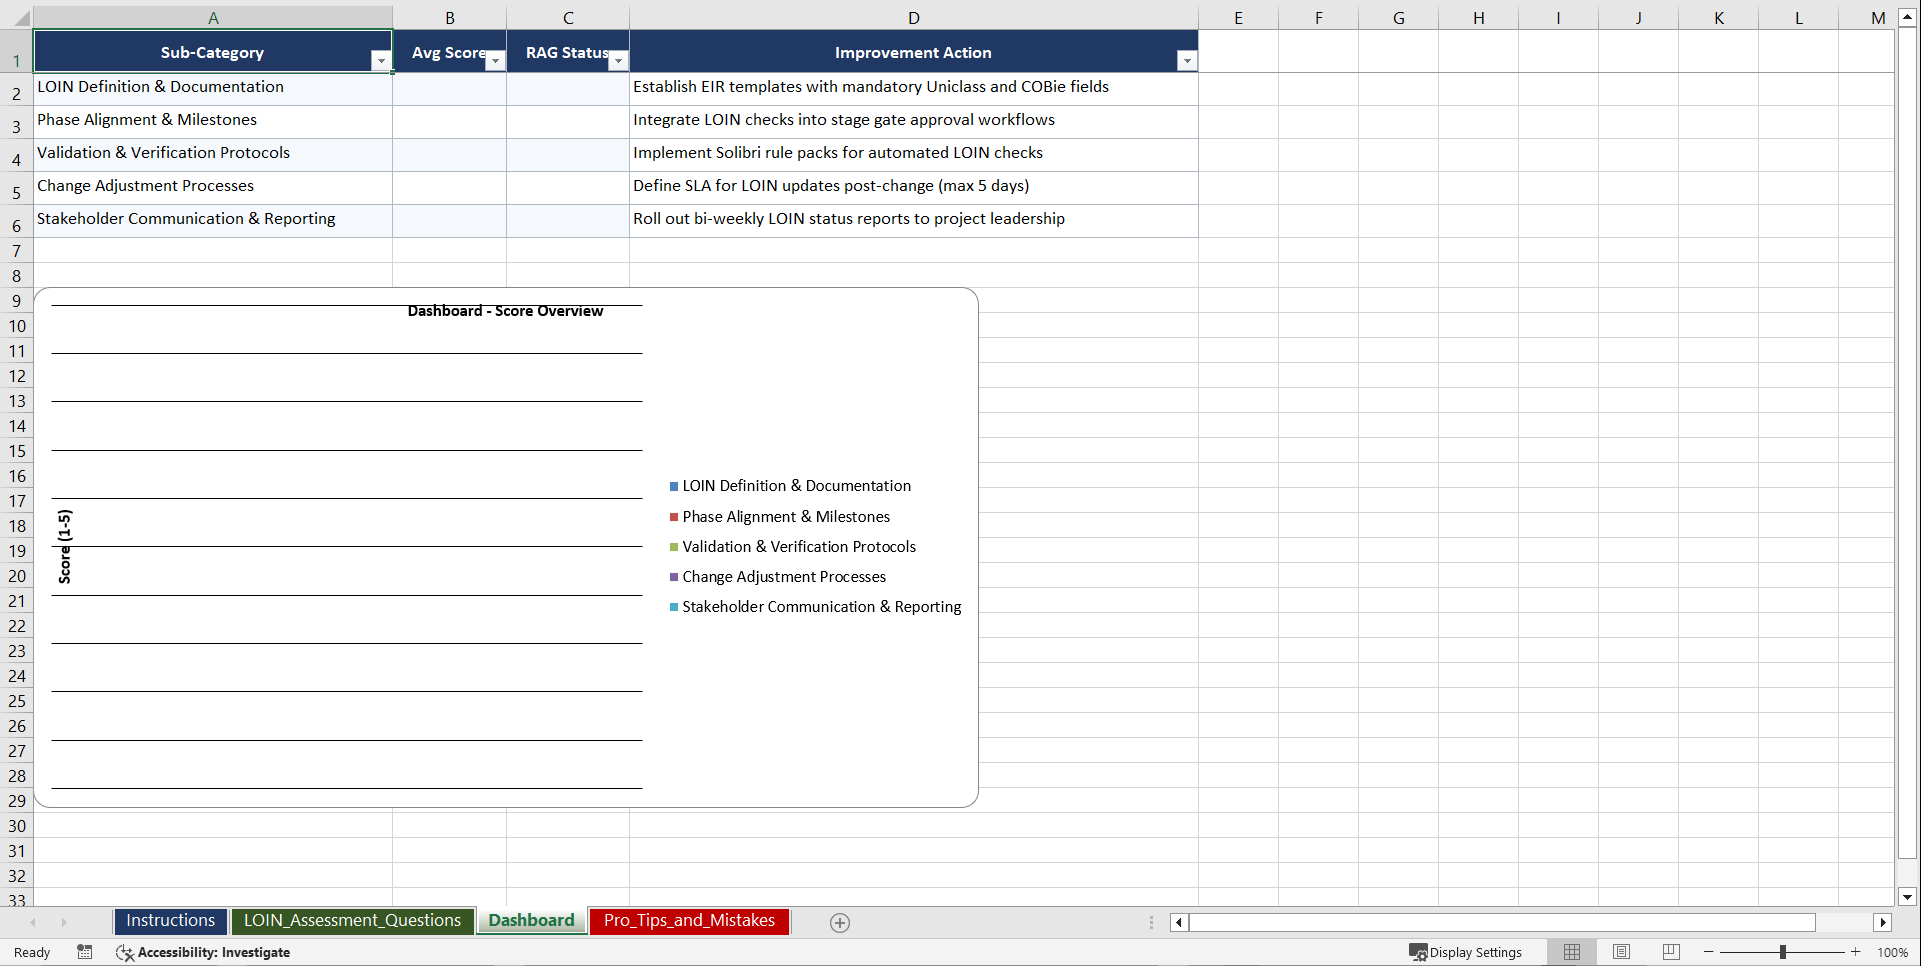Switch to Normal view in the status bar
The width and height of the screenshot is (1921, 966).
[1571, 952]
